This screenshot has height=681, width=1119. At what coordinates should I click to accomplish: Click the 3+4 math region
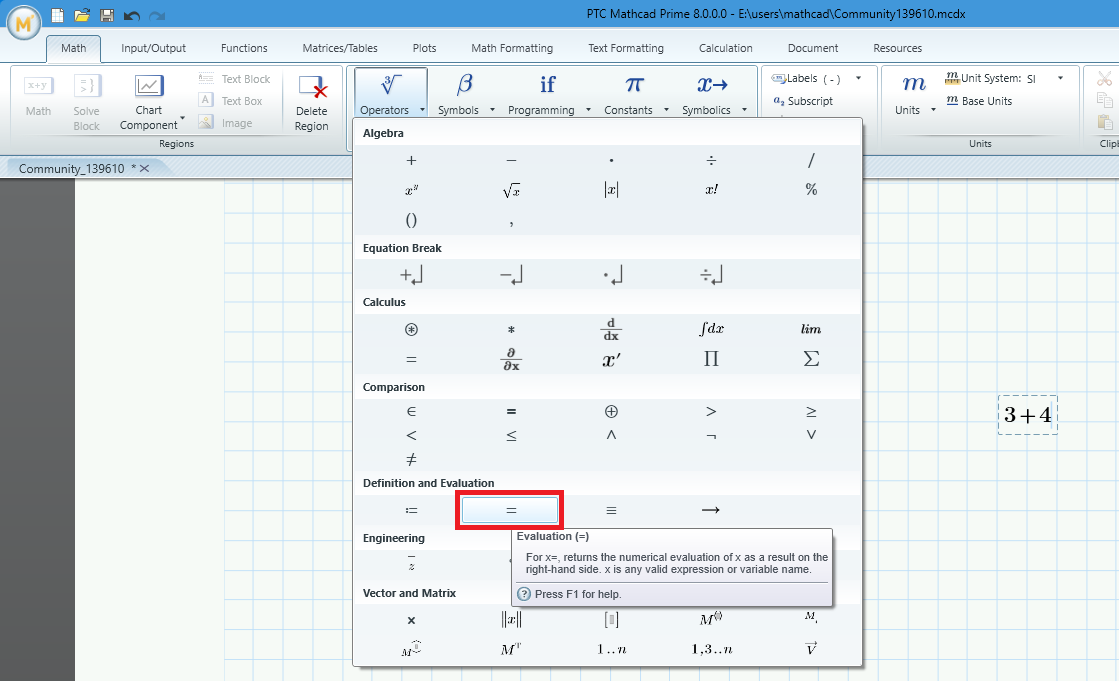click(1027, 414)
